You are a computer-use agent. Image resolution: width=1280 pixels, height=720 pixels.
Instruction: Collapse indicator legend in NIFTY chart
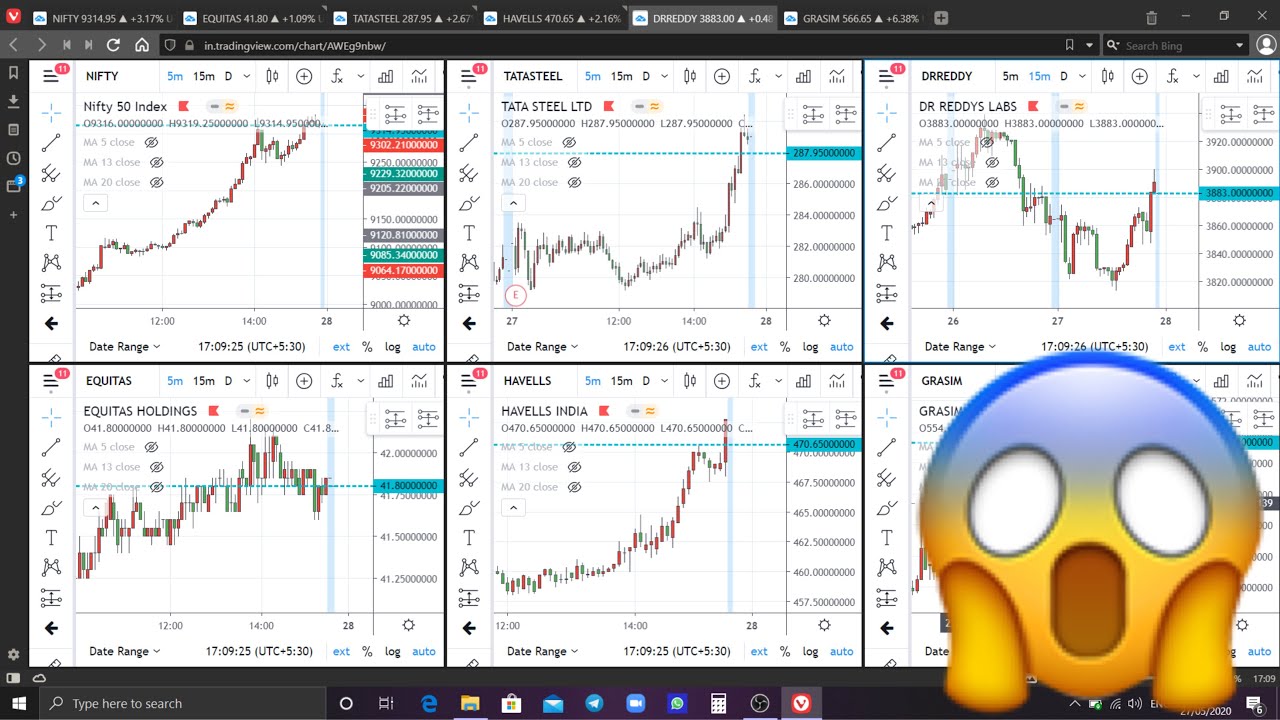(x=95, y=203)
